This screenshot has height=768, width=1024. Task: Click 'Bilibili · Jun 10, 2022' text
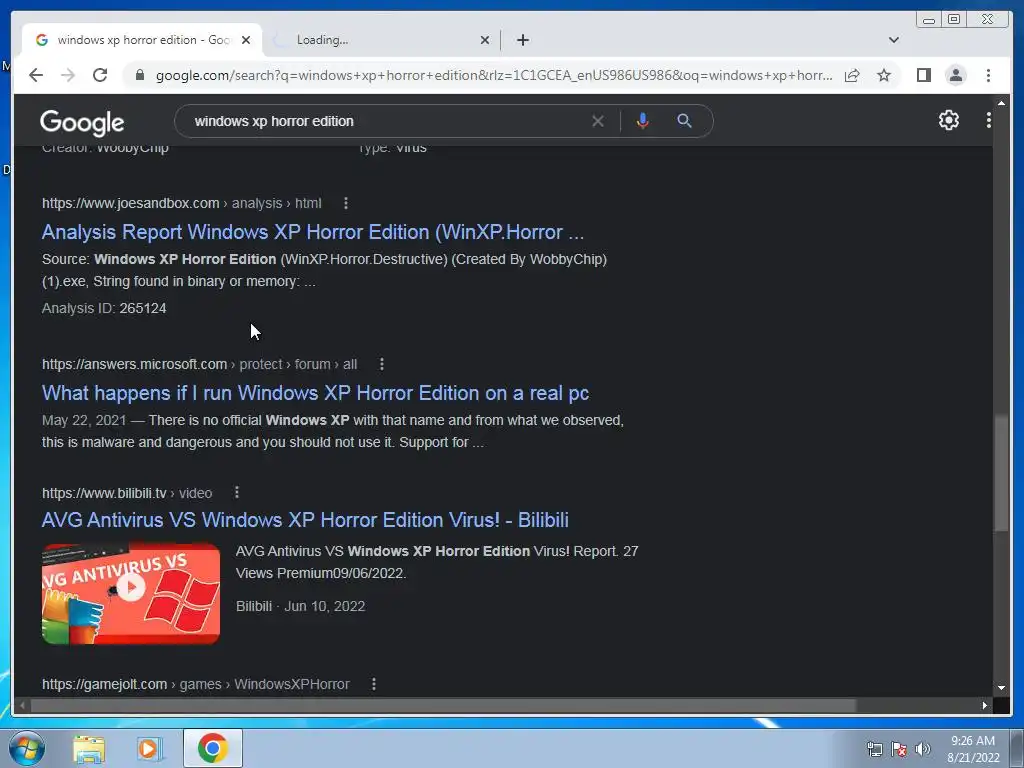[300, 606]
